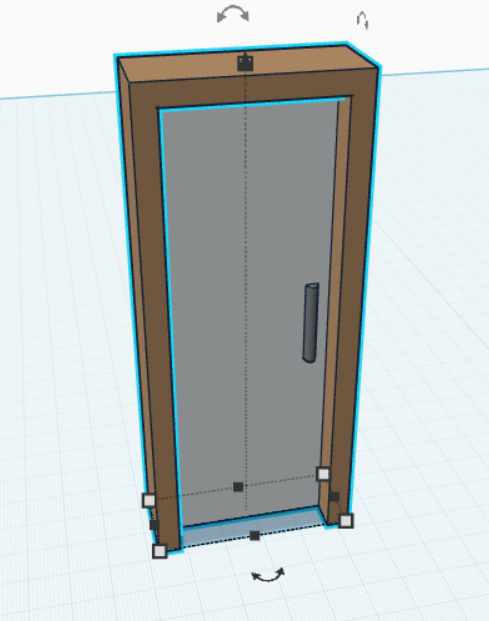489x621 pixels.
Task: Click the black midpoint handle on right bottom edge
Action: pos(334,496)
